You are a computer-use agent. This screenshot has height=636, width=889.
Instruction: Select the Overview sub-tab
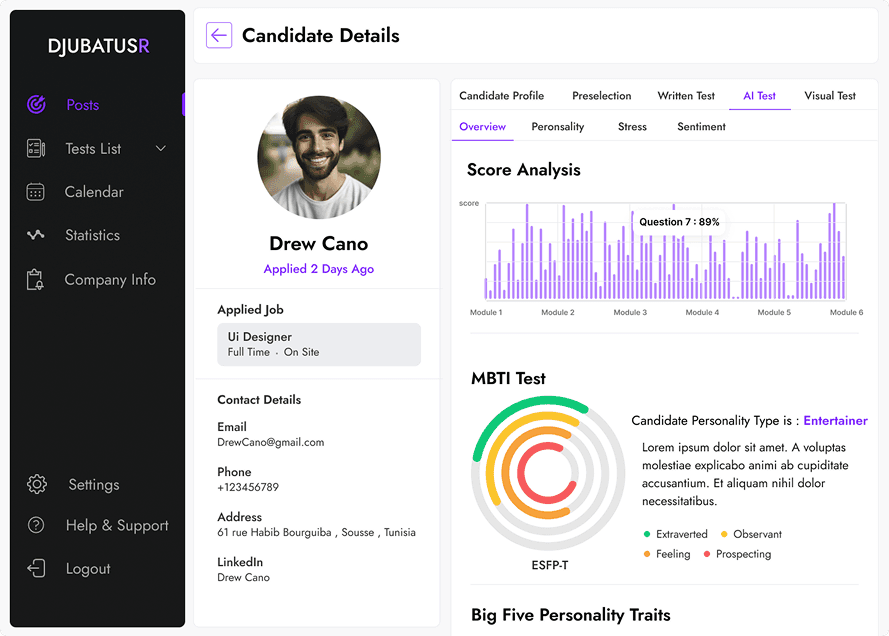[482, 126]
